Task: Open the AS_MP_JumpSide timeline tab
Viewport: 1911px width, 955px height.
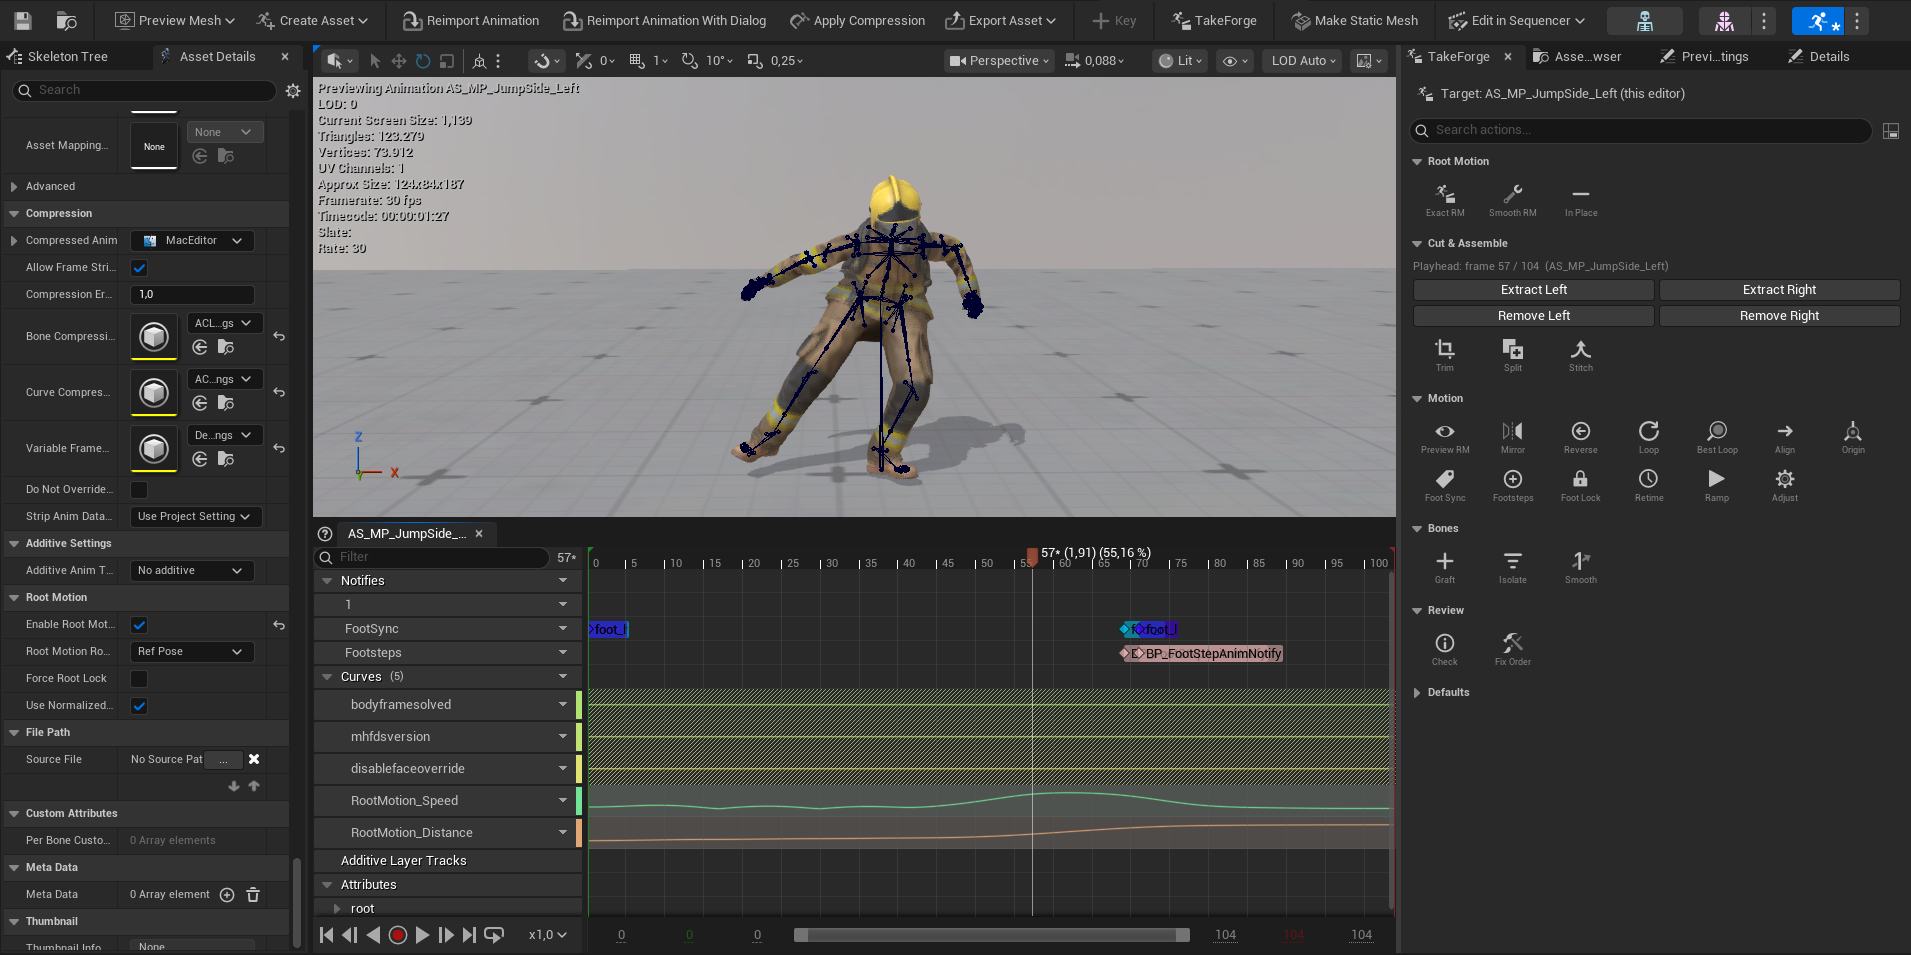Action: (x=407, y=534)
